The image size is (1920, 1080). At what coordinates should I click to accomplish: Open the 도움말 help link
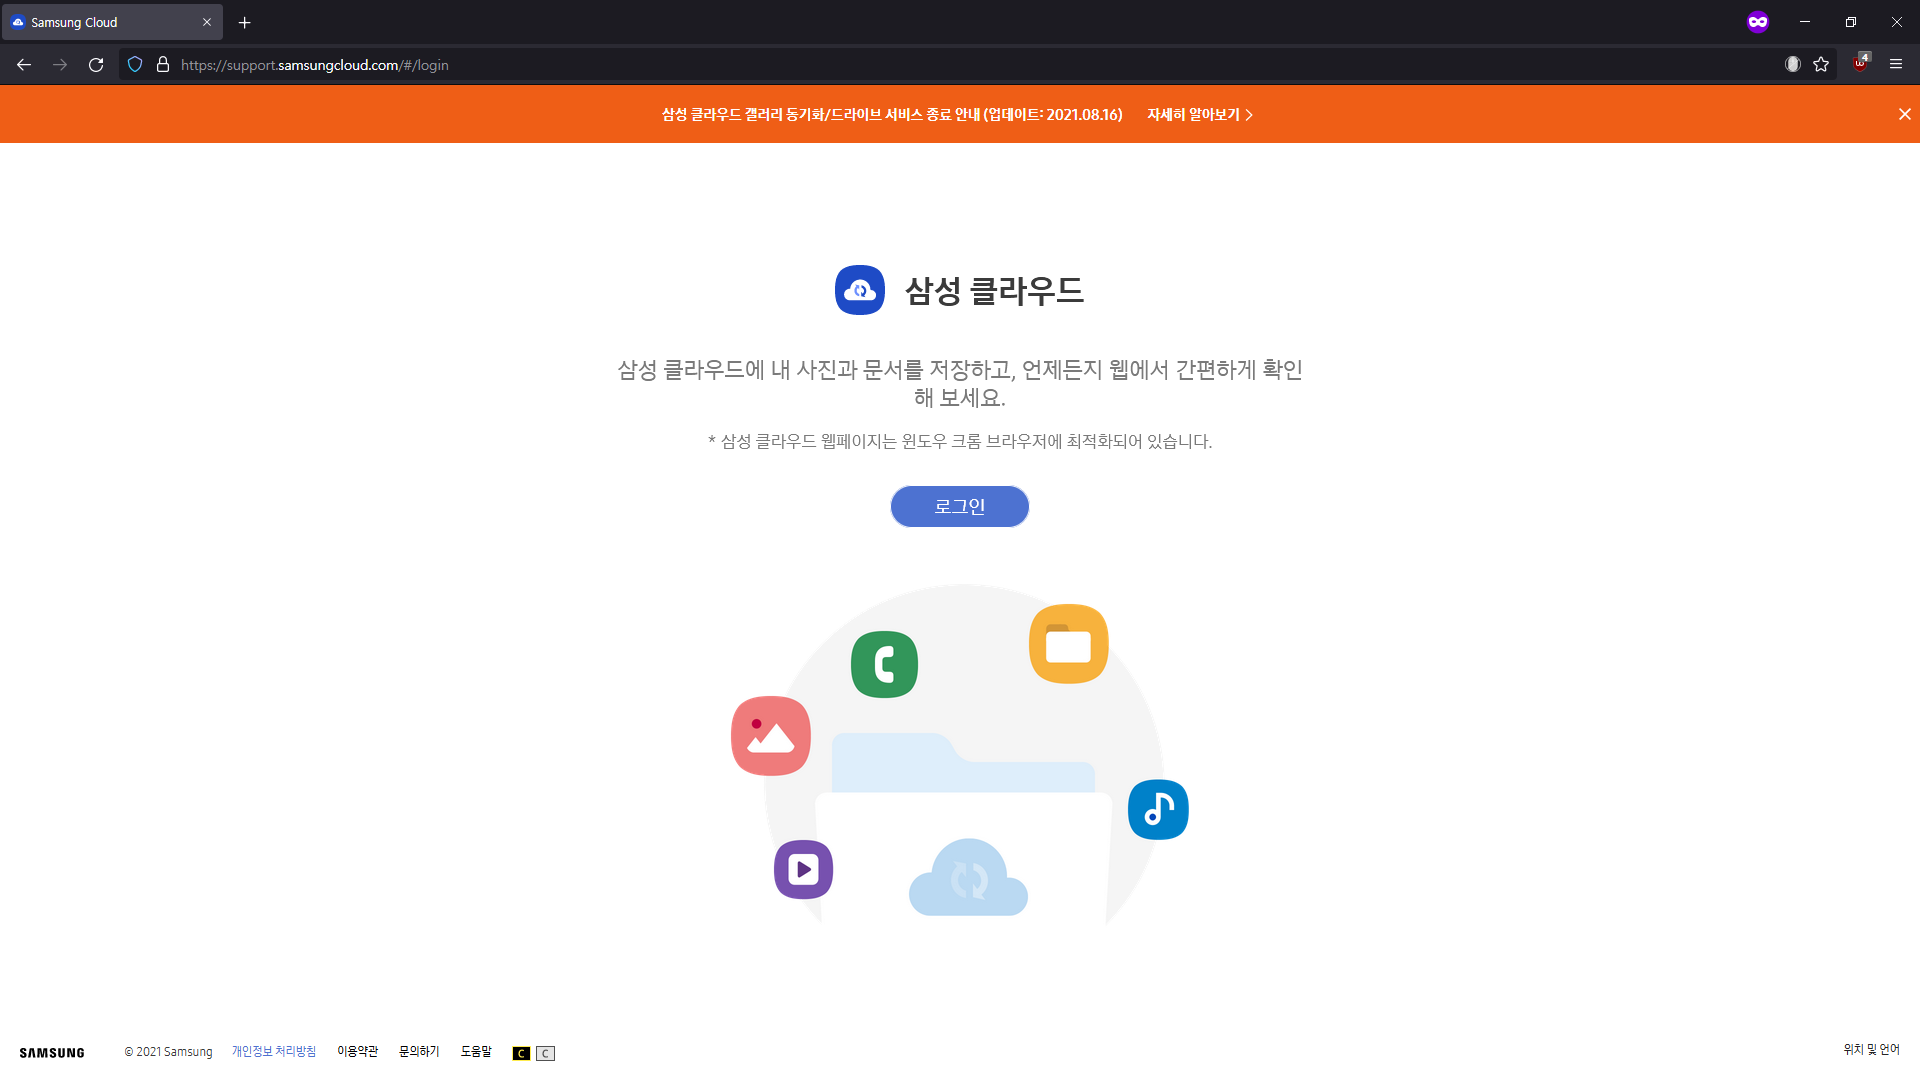(476, 1051)
